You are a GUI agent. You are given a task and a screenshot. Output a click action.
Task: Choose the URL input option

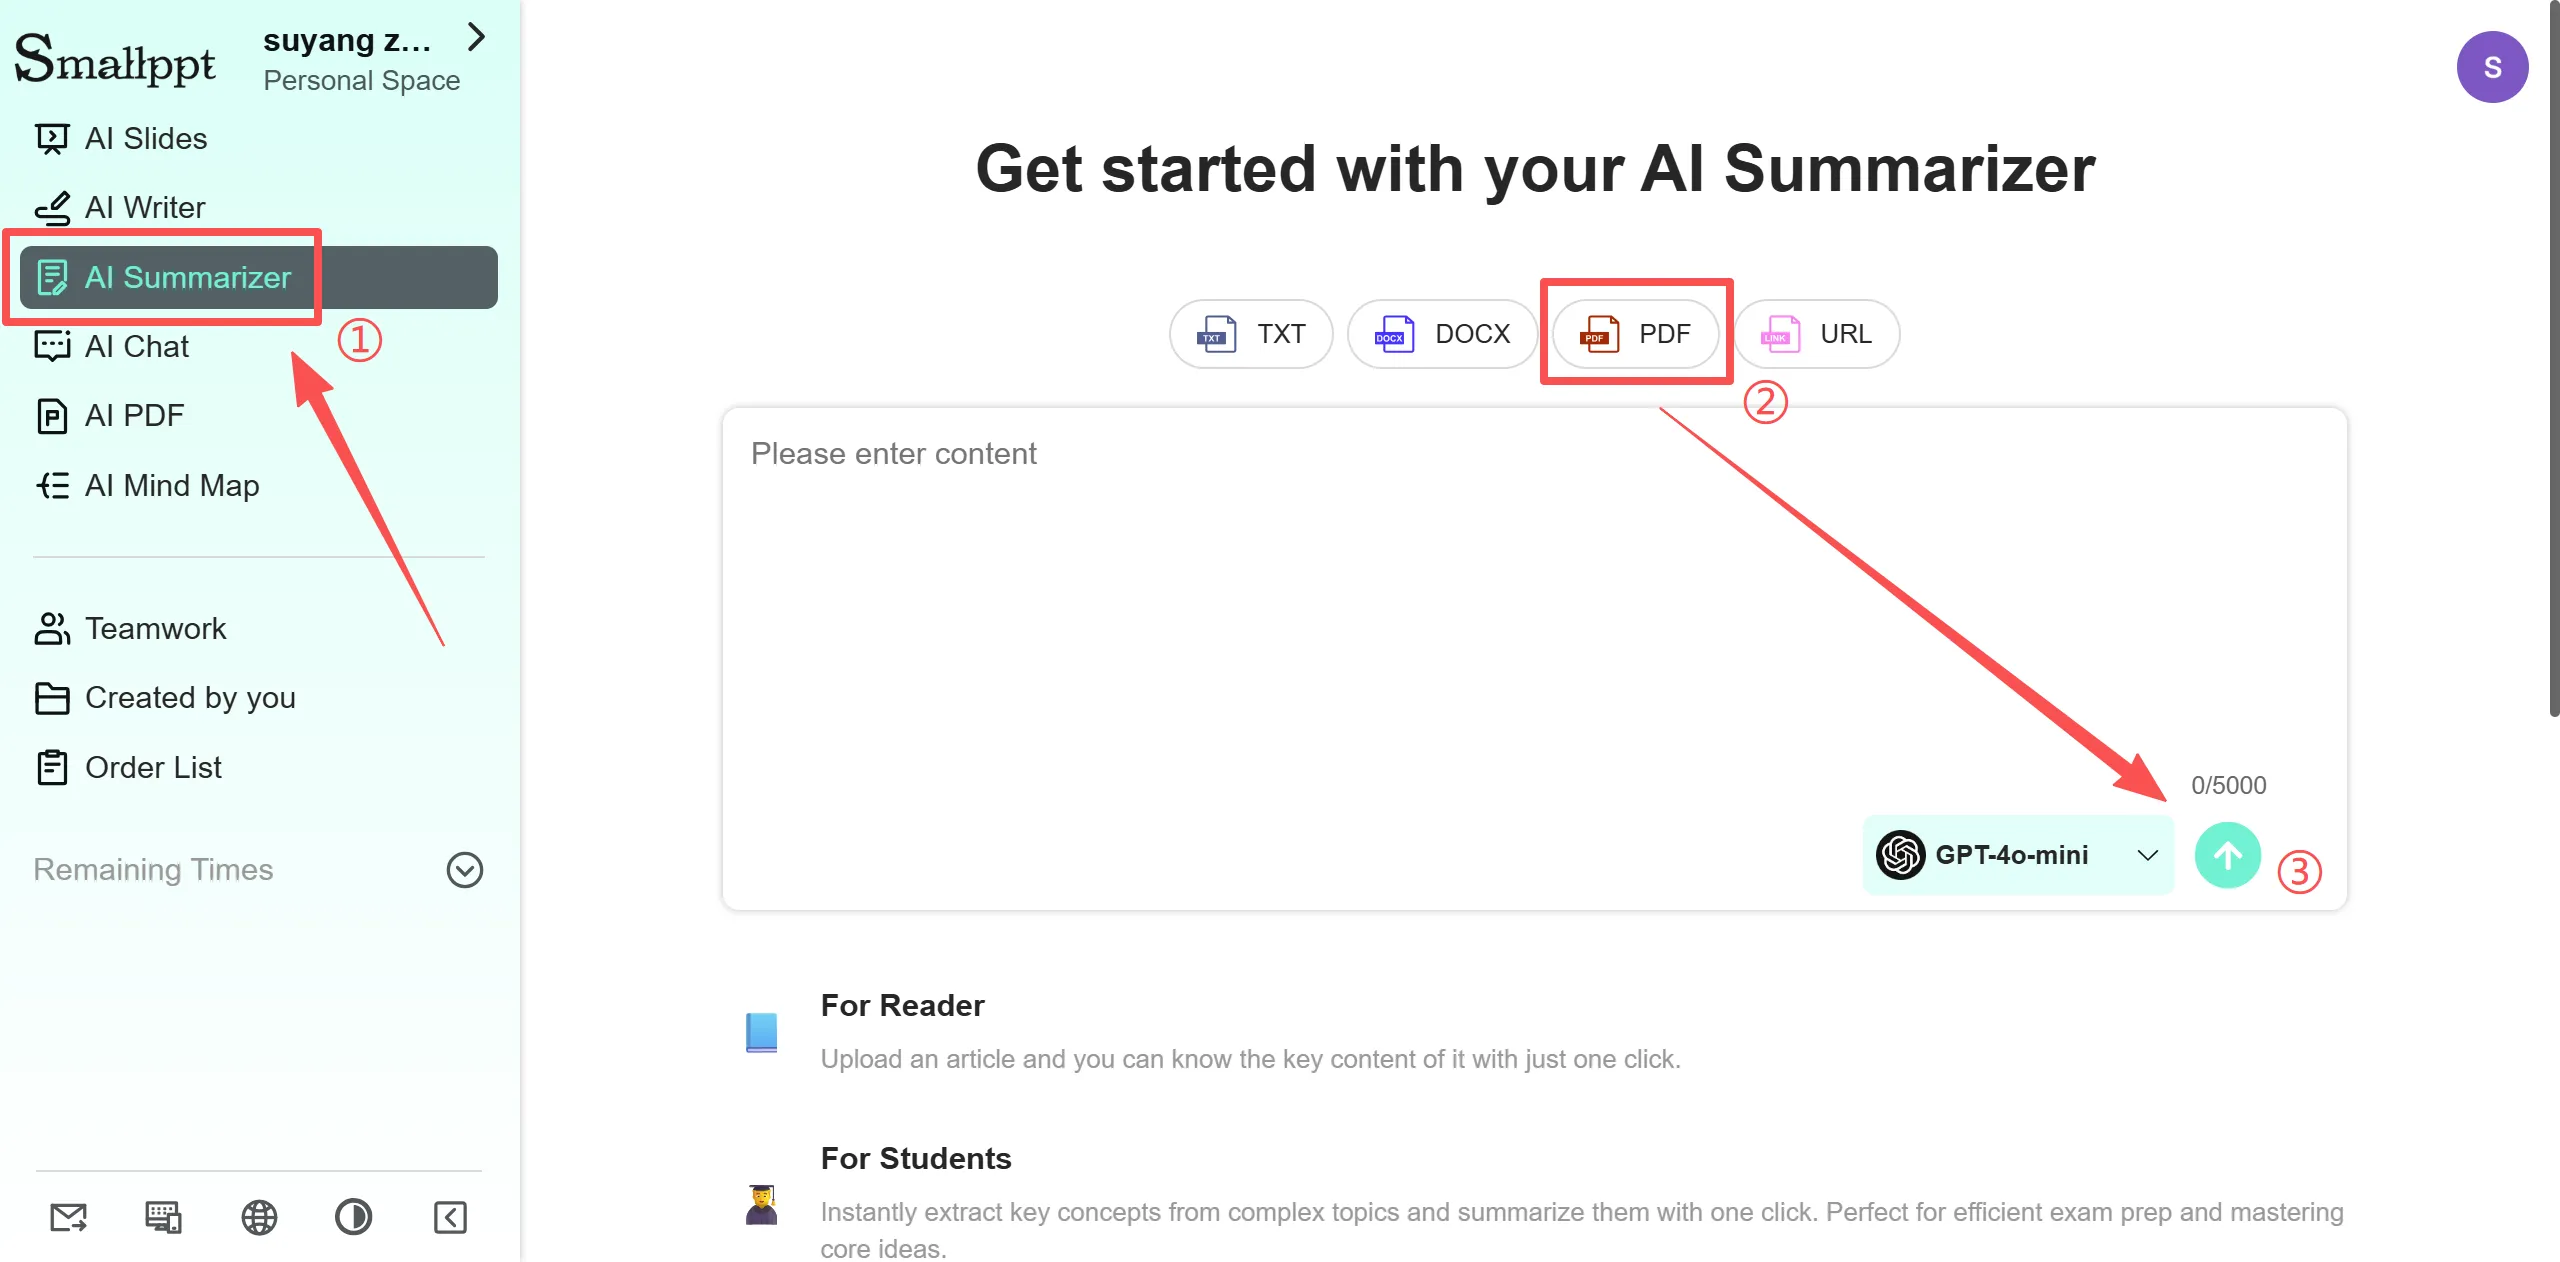[x=1817, y=333]
